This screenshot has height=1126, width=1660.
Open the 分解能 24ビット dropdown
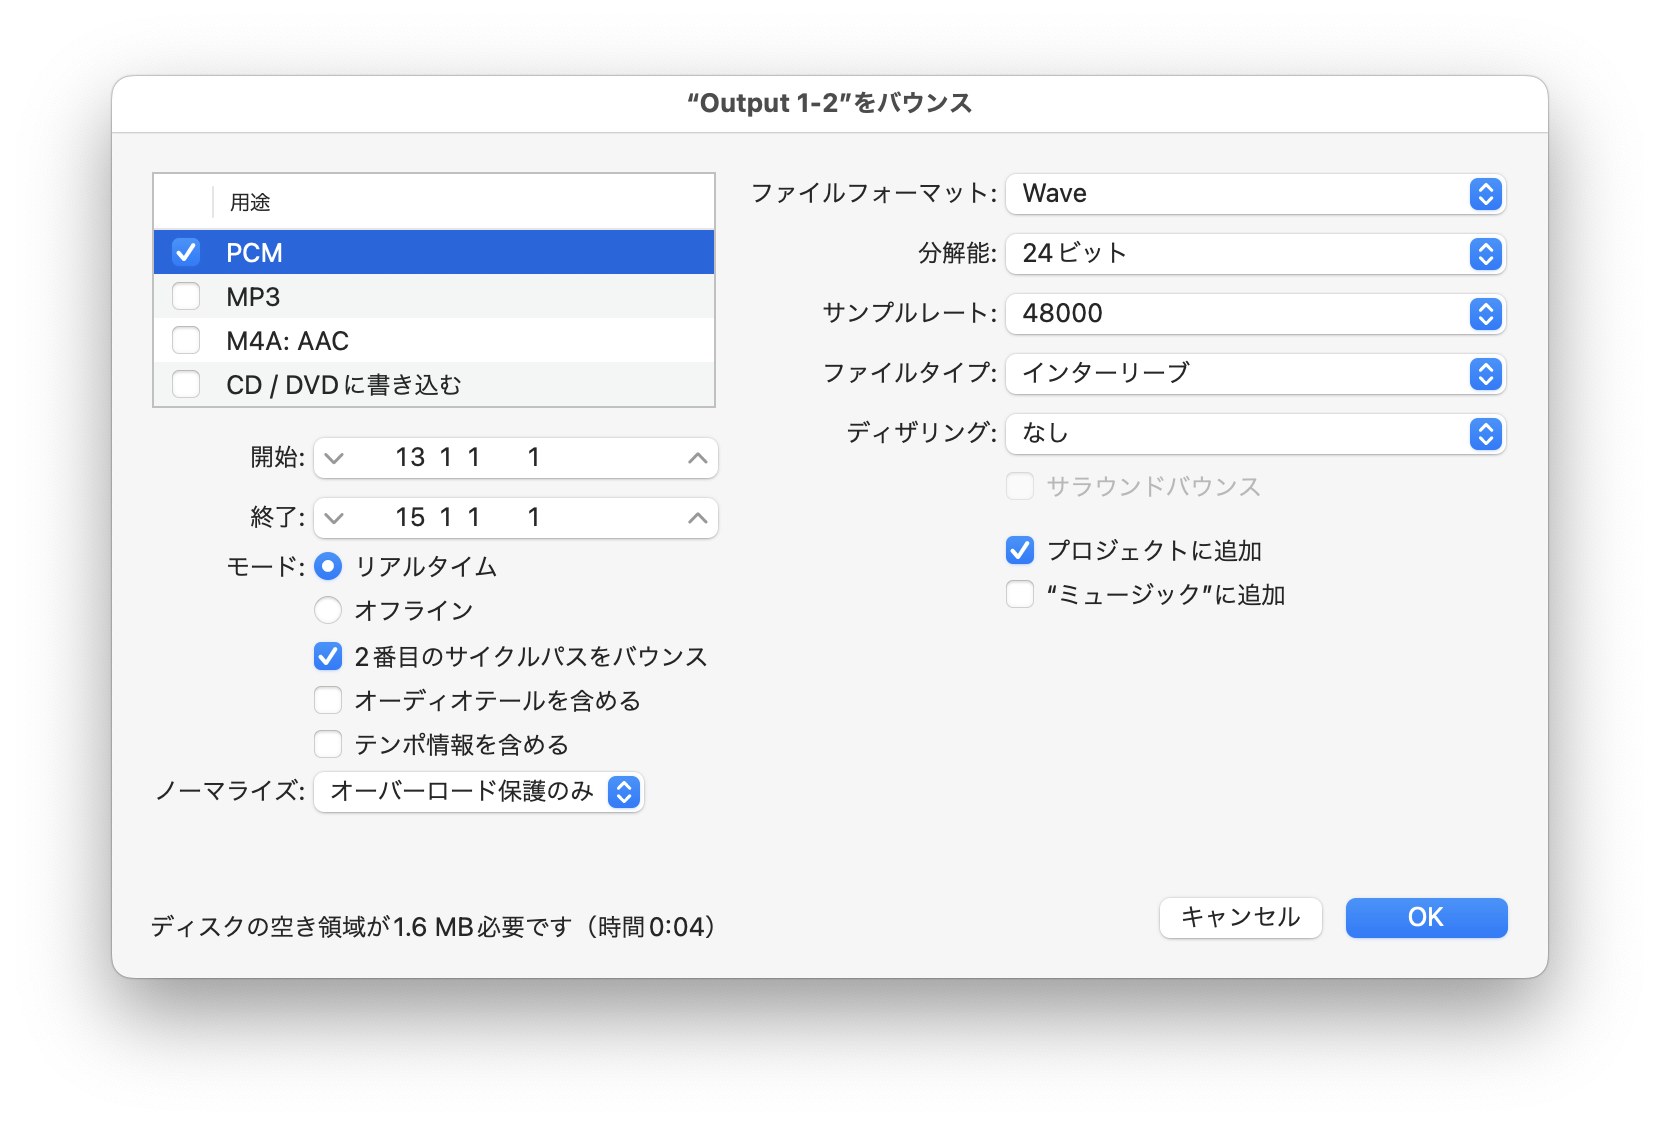click(x=1255, y=254)
